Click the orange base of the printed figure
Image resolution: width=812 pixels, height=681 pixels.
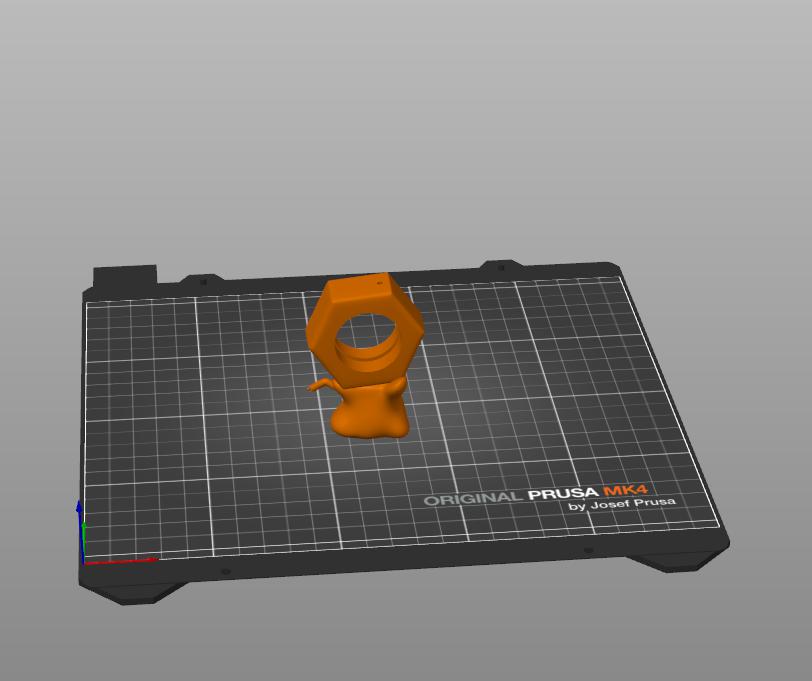370,420
